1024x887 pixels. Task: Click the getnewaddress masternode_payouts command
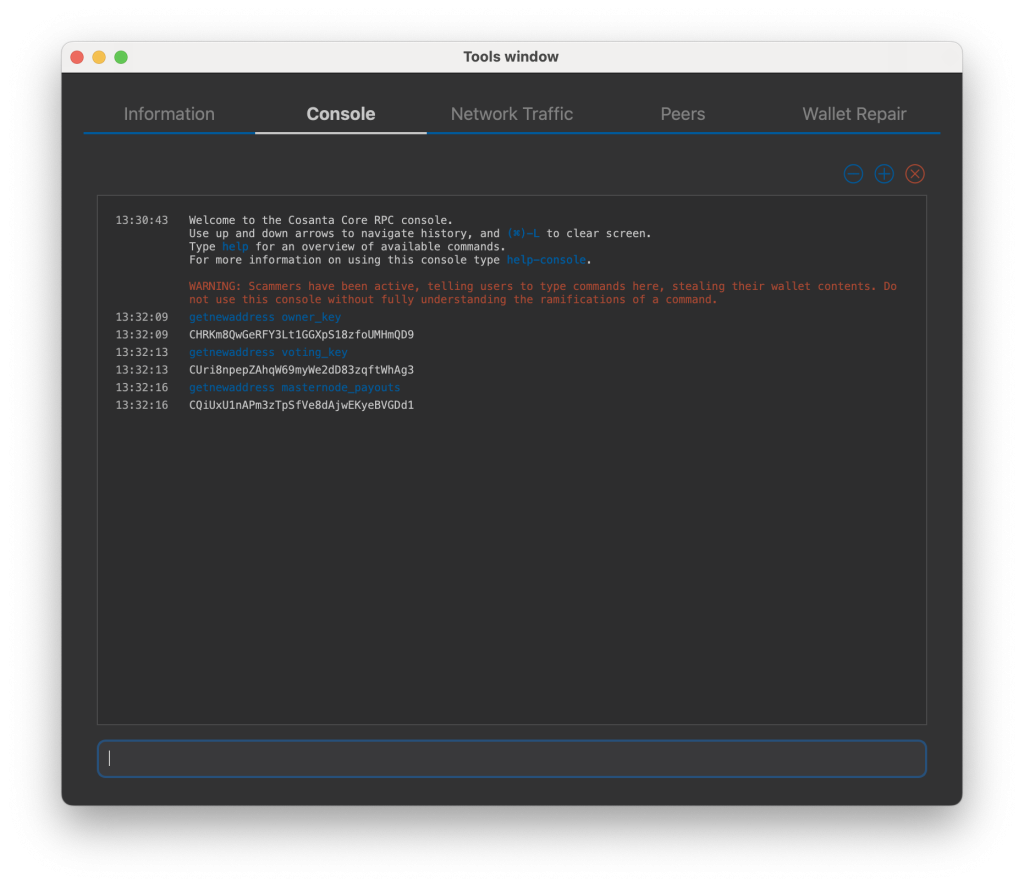click(x=295, y=387)
